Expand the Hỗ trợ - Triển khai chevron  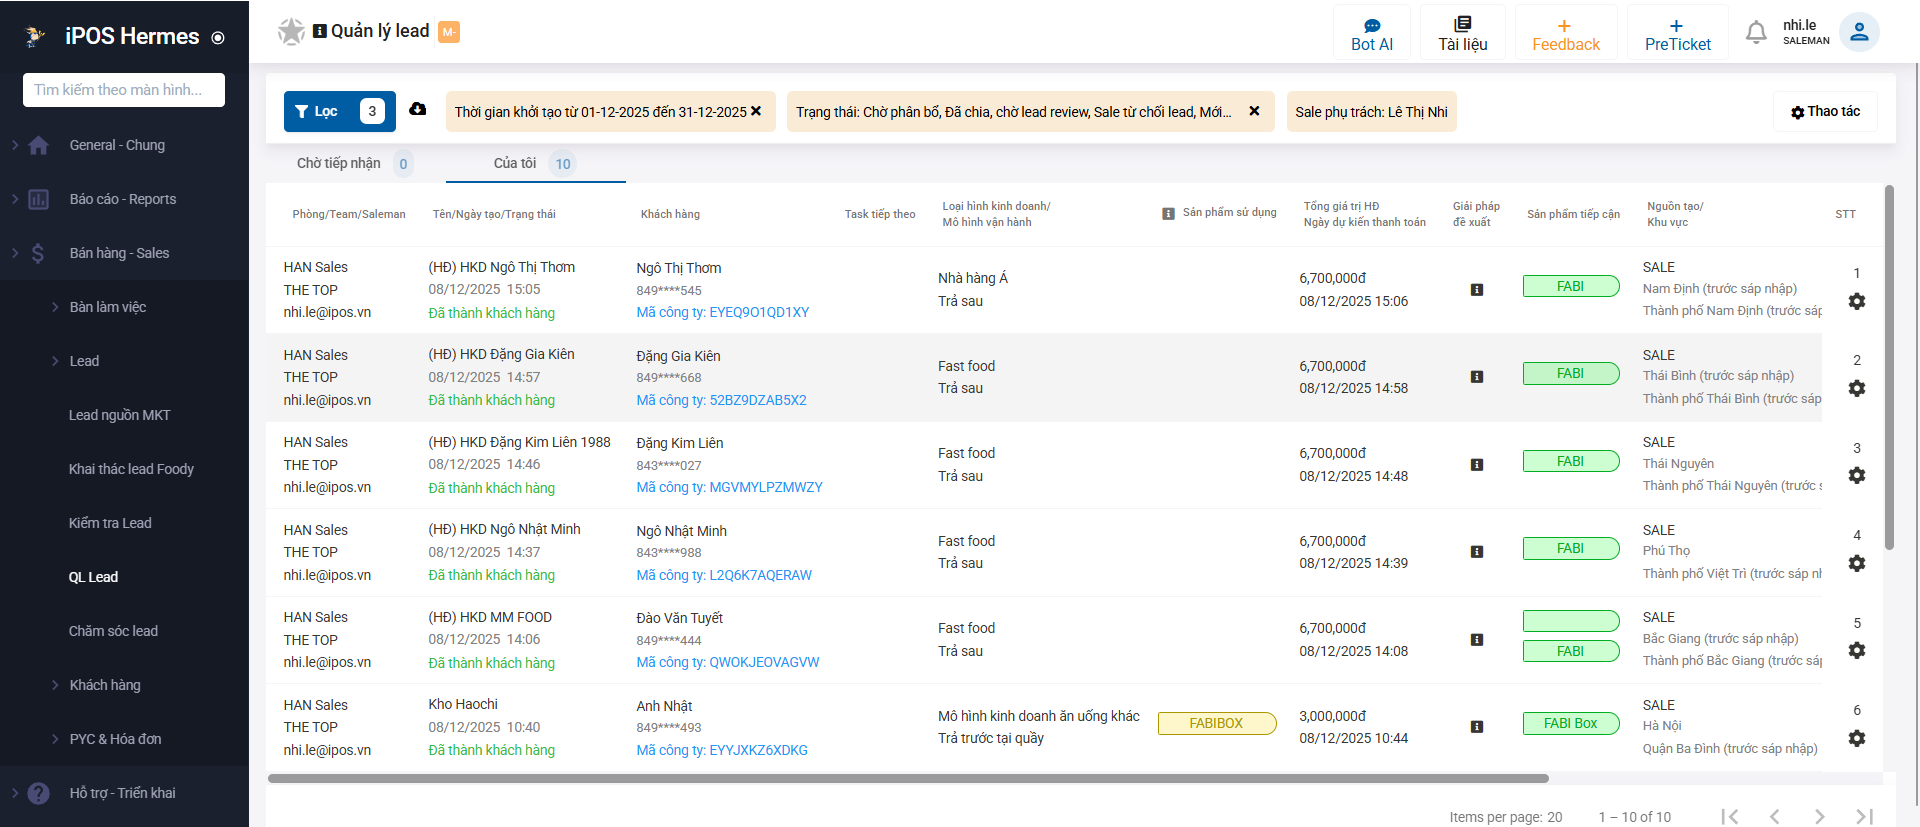click(15, 793)
